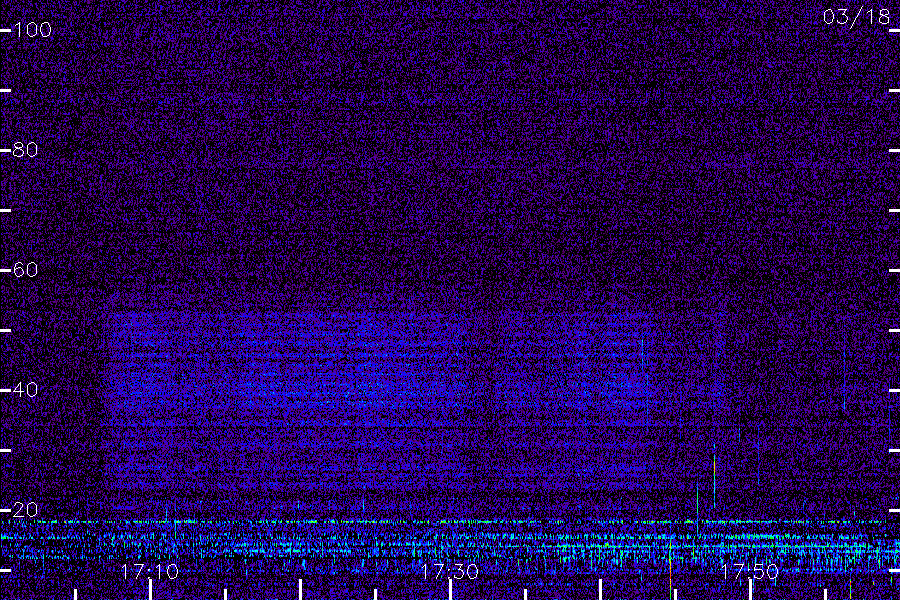Click the 80 frequency axis label

tap(25, 150)
